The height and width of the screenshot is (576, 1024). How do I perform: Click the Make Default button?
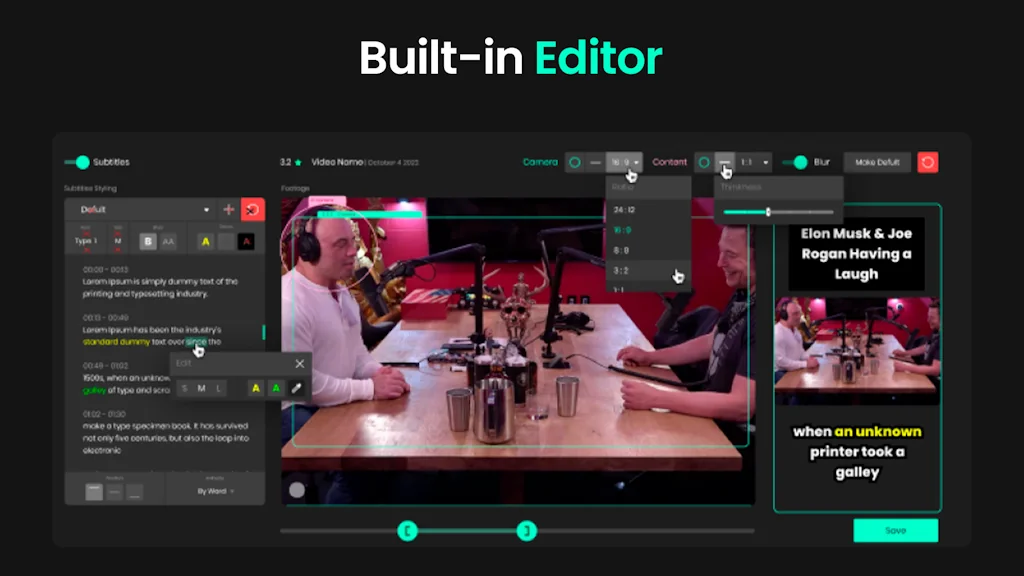(x=877, y=162)
